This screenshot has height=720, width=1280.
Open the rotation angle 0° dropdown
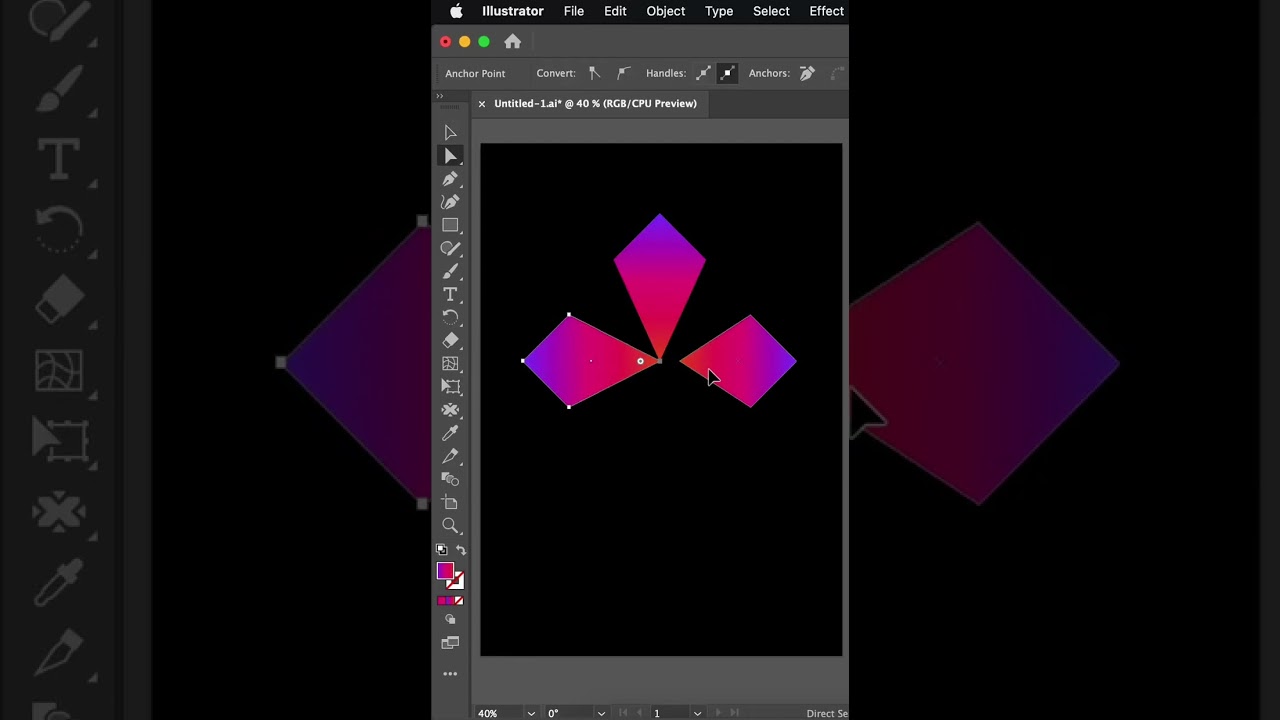point(601,713)
